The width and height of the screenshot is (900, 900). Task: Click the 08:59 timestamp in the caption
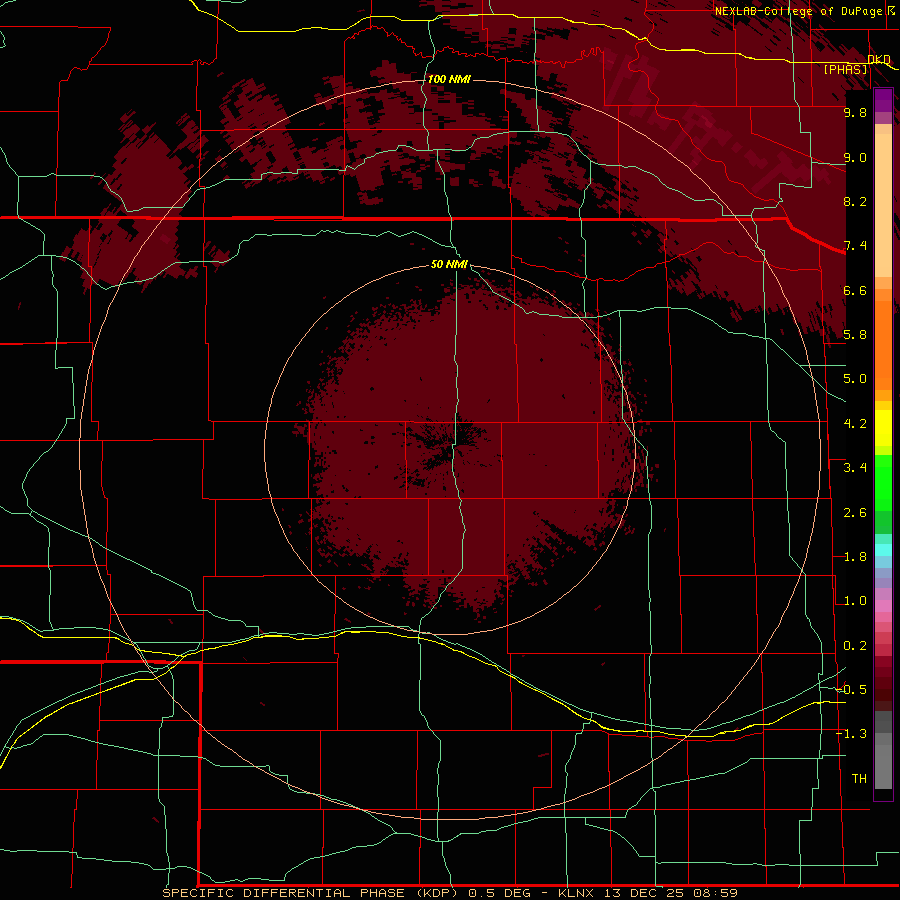pos(715,893)
